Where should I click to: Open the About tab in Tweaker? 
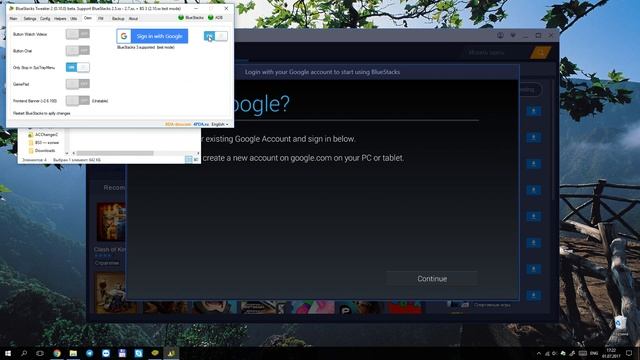(133, 18)
